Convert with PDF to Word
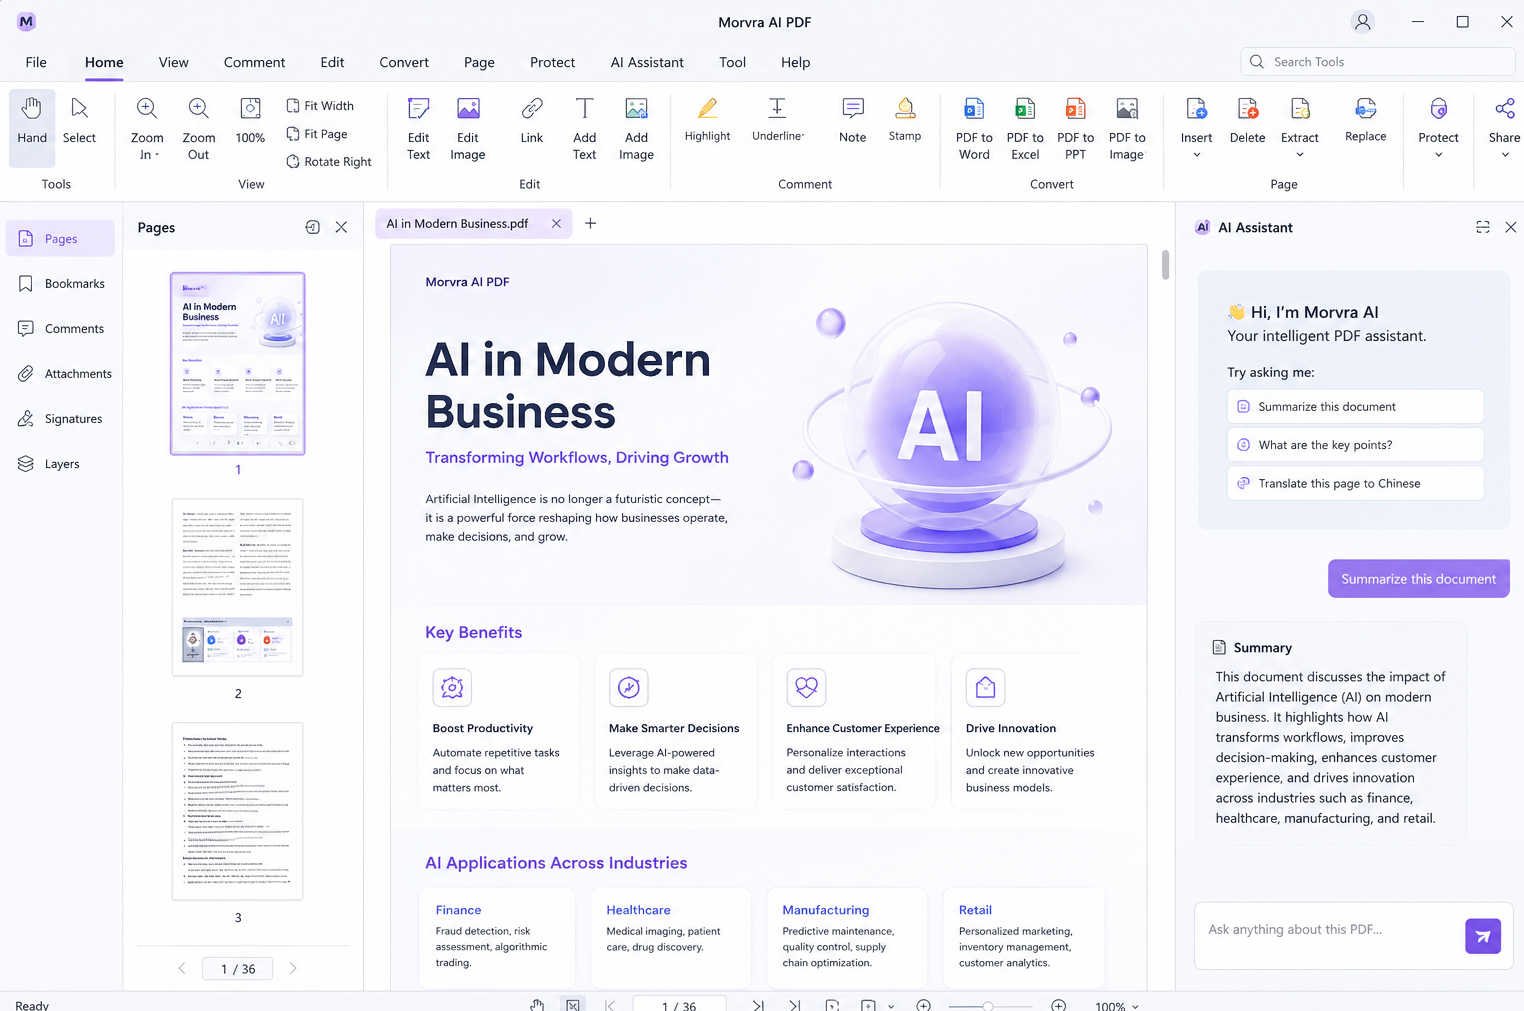Viewport: 1524px width, 1011px height. (973, 127)
